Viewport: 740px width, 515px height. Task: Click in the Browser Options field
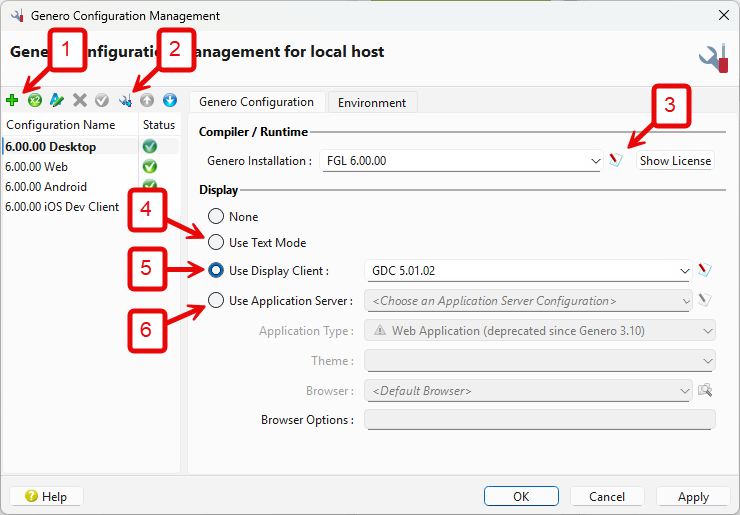pyautogui.click(x=540, y=420)
